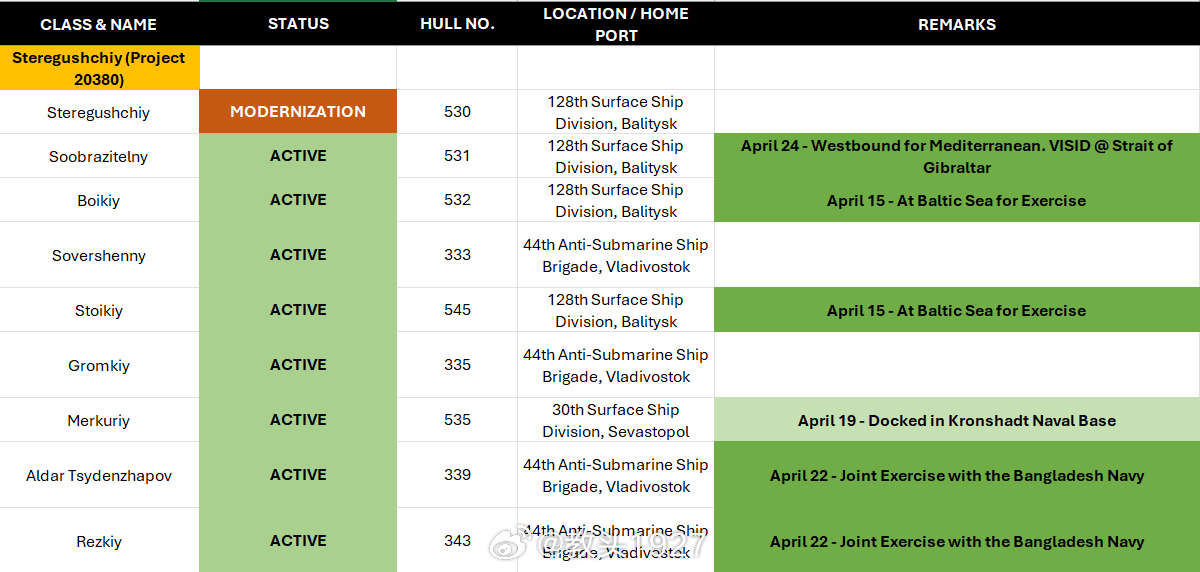Click Boikiy's ACTIVE status cell
The height and width of the screenshot is (572, 1200).
(x=298, y=200)
